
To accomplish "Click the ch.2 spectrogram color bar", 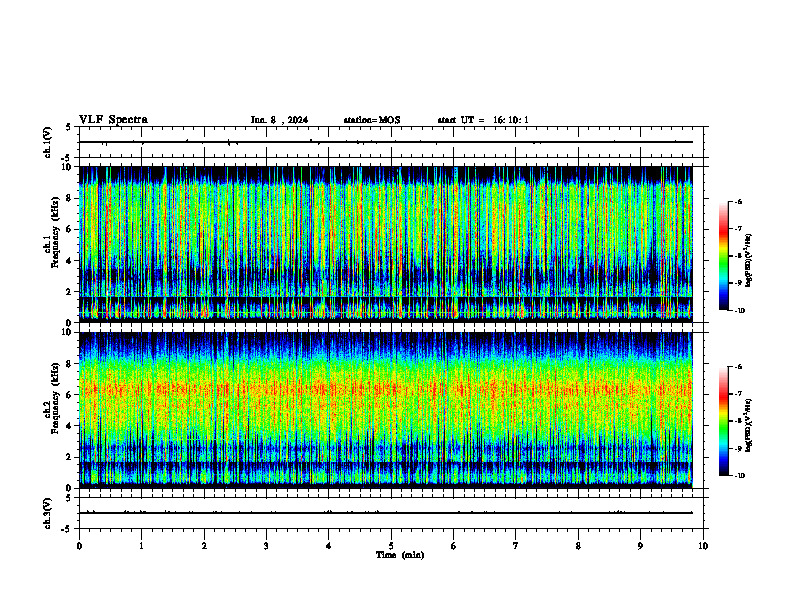I will [x=723, y=421].
